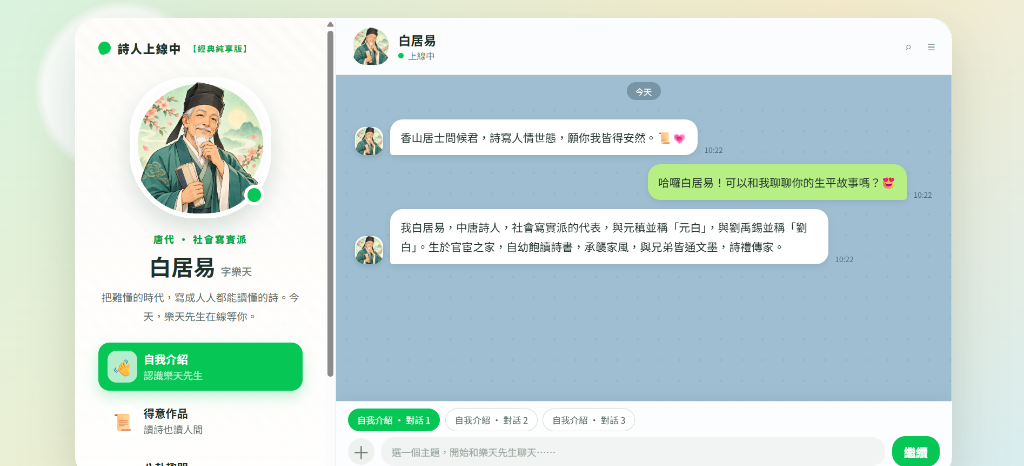The image size is (1024, 466).
Task: Click the waving hand icon of 自我介紹
Action: coord(122,367)
